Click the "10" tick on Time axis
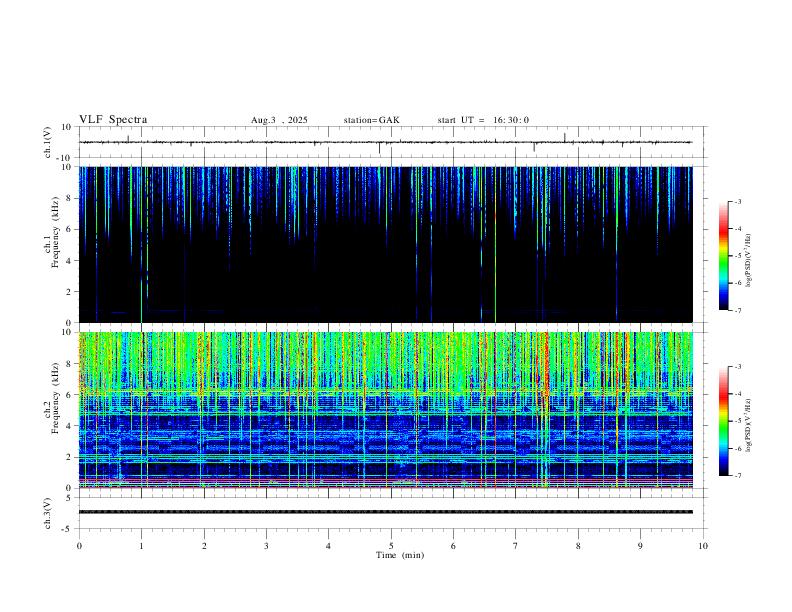 (x=703, y=546)
